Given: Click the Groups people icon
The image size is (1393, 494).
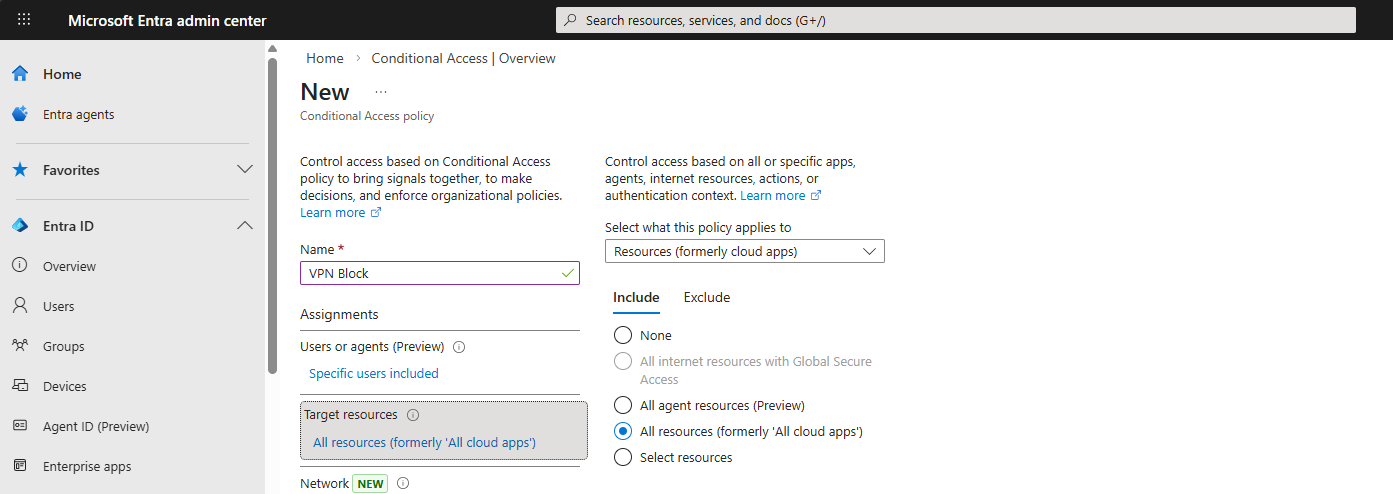Looking at the screenshot, I should point(20,346).
